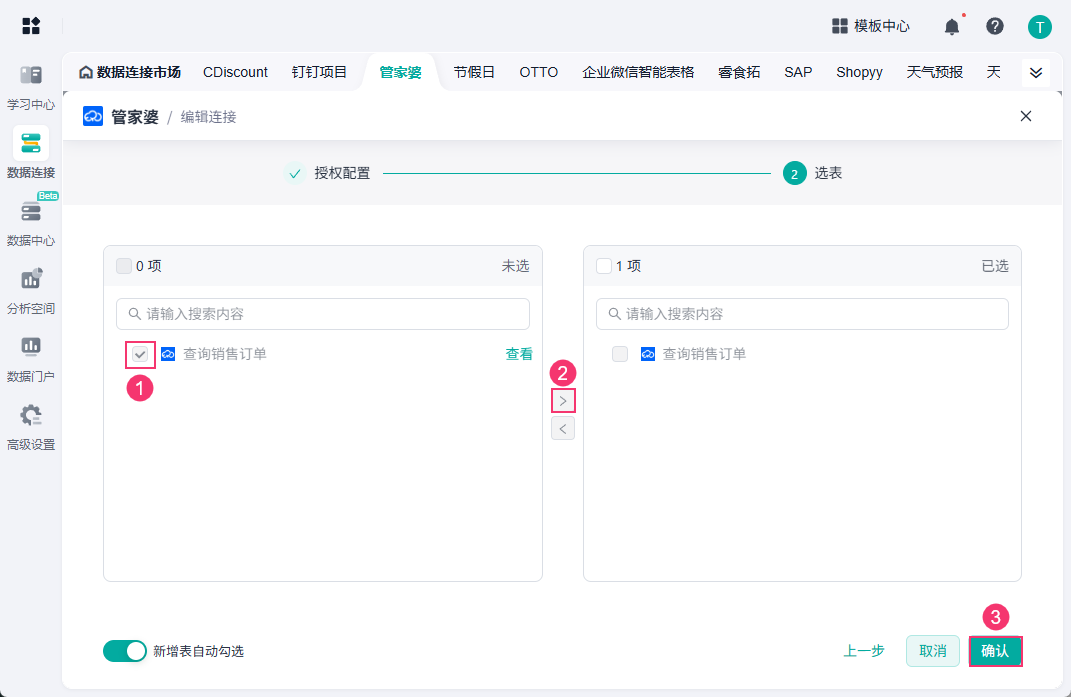Toggle select-all checkbox for 1 项 已选
1071x697 pixels.
coord(604,266)
